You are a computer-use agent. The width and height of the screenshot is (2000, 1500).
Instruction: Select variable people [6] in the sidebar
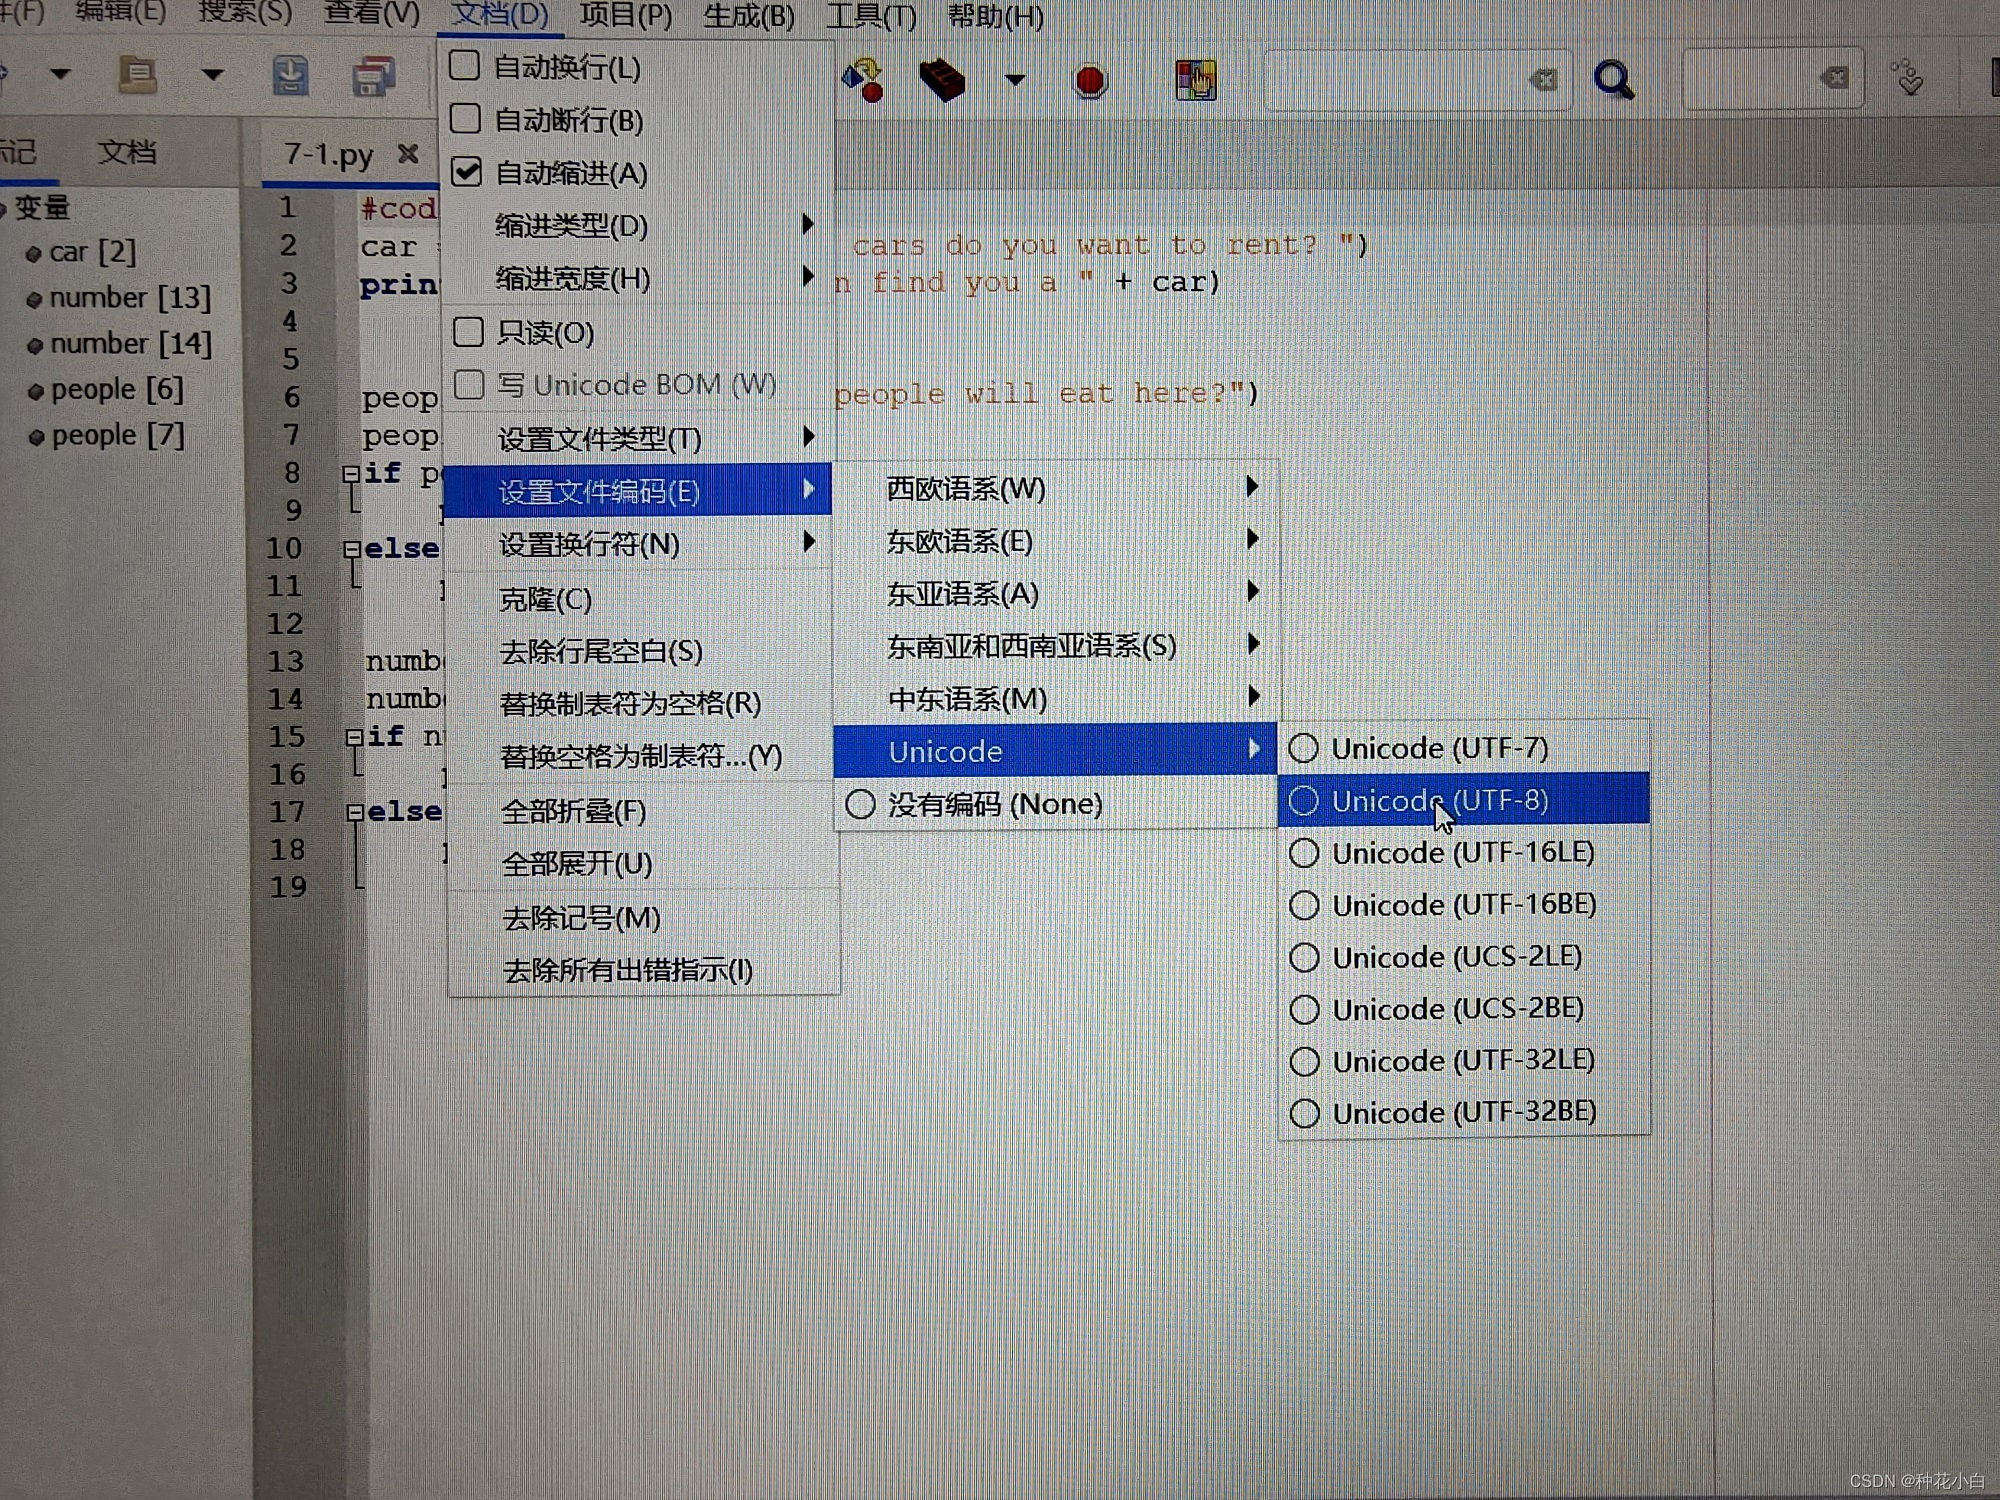pos(117,389)
